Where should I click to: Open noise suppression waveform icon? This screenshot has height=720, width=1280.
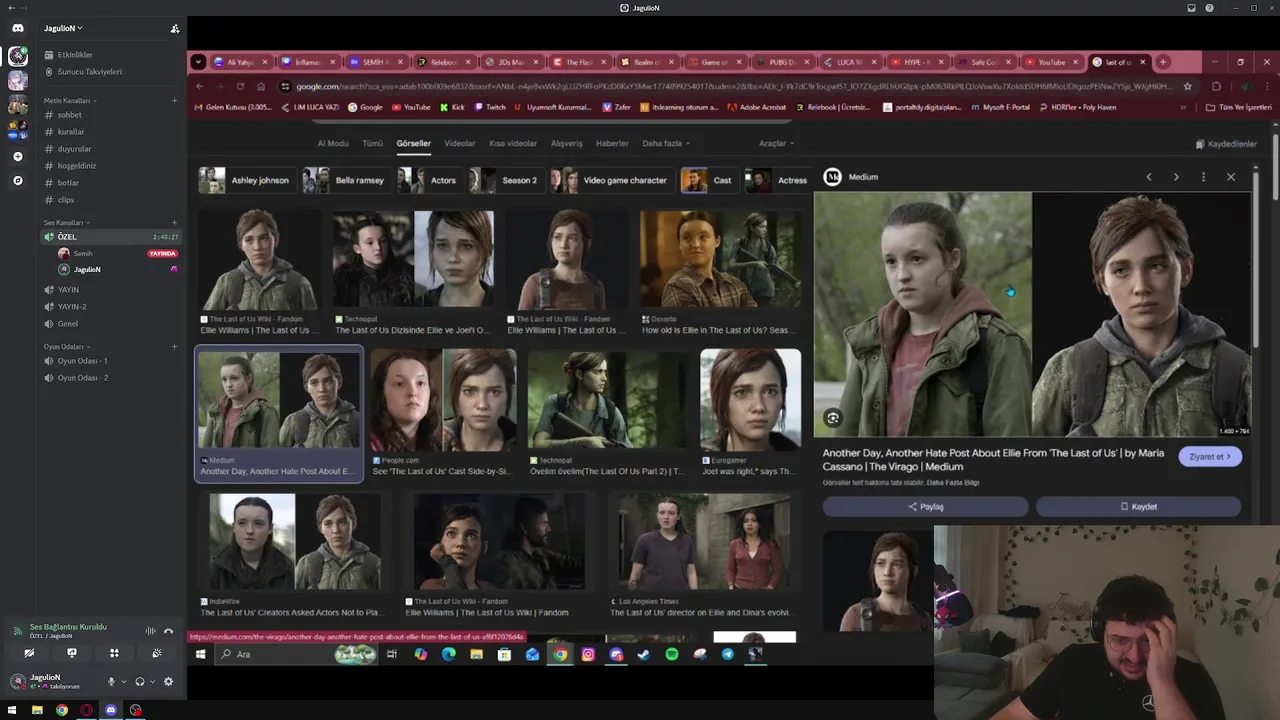click(150, 631)
